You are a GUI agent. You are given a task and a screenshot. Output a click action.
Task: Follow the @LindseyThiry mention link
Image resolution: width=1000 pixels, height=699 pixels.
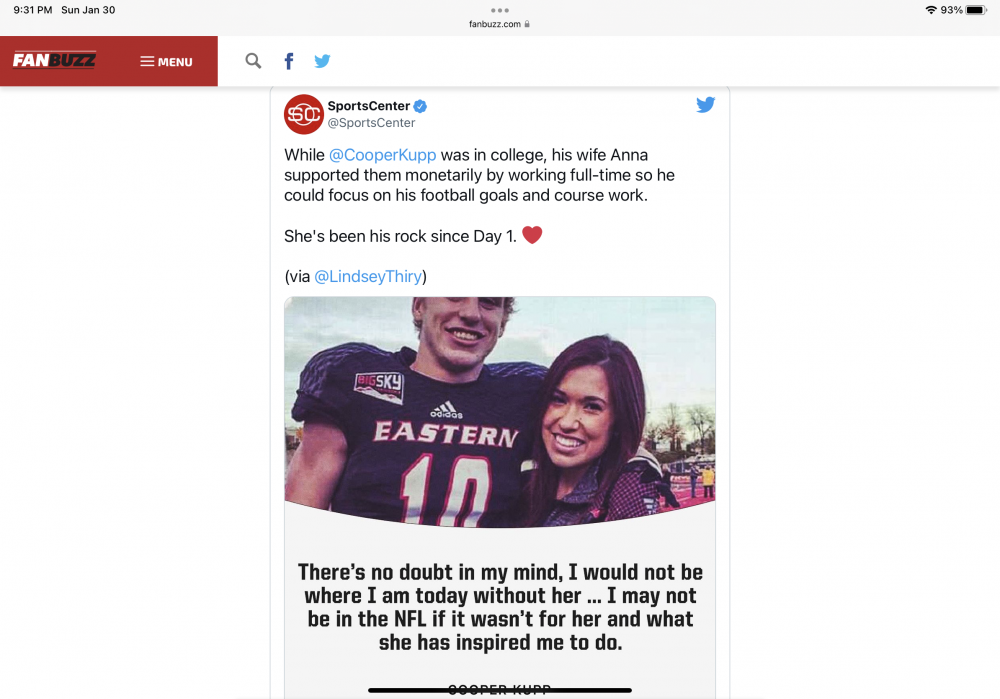[x=368, y=276]
